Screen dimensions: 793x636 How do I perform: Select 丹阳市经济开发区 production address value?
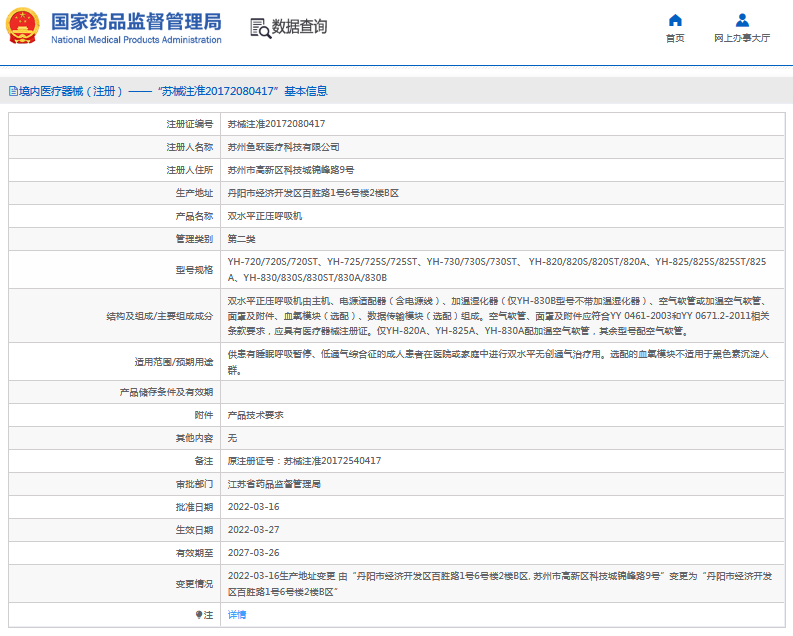coord(313,193)
